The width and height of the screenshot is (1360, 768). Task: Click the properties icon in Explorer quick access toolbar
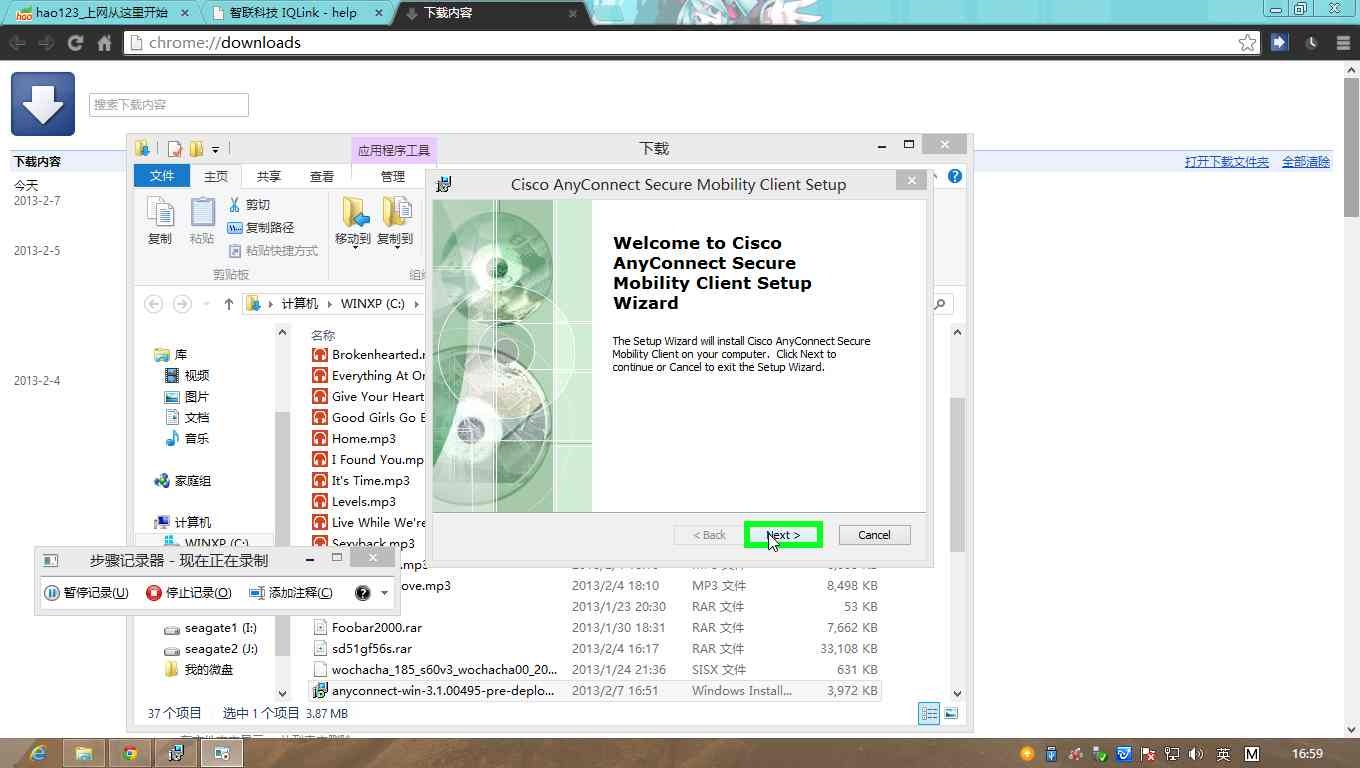[175, 149]
